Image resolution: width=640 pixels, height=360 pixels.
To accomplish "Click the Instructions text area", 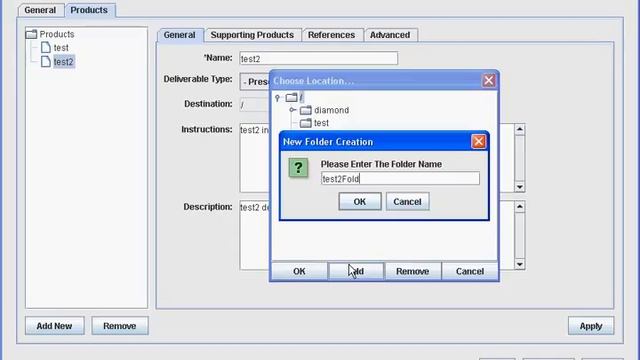I will 255,158.
